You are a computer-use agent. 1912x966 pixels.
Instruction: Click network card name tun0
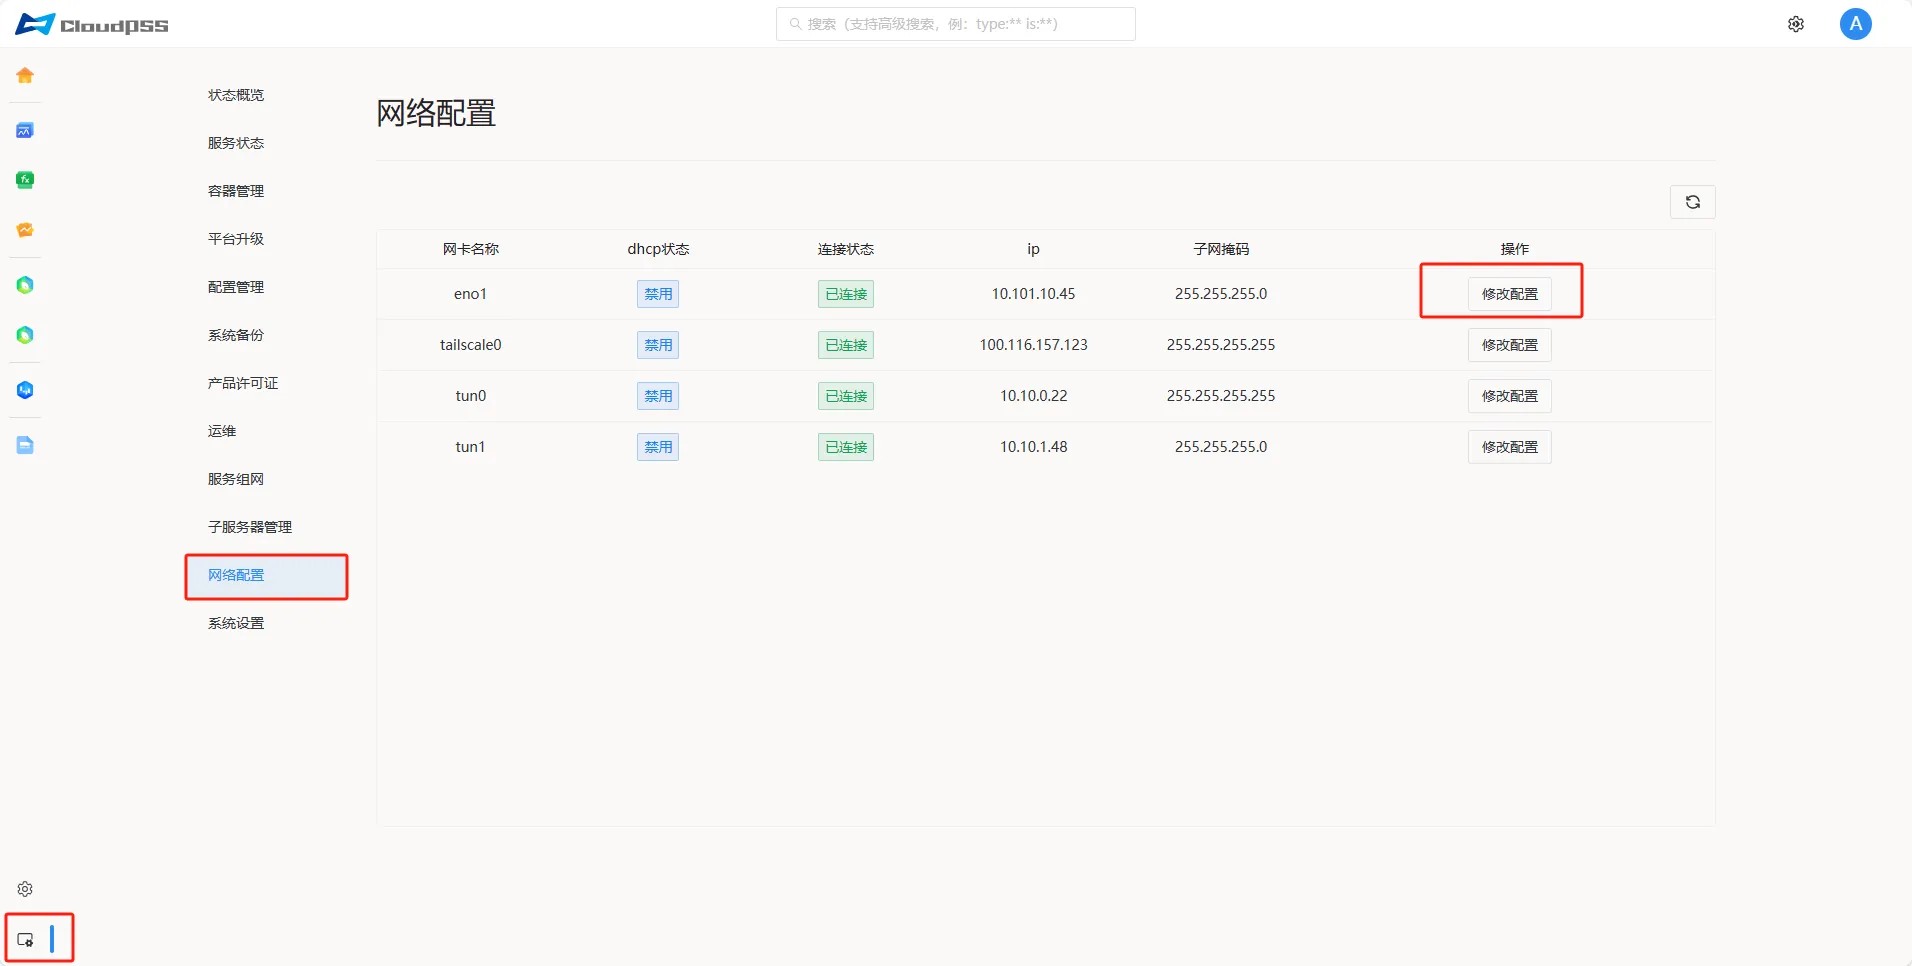coord(470,396)
